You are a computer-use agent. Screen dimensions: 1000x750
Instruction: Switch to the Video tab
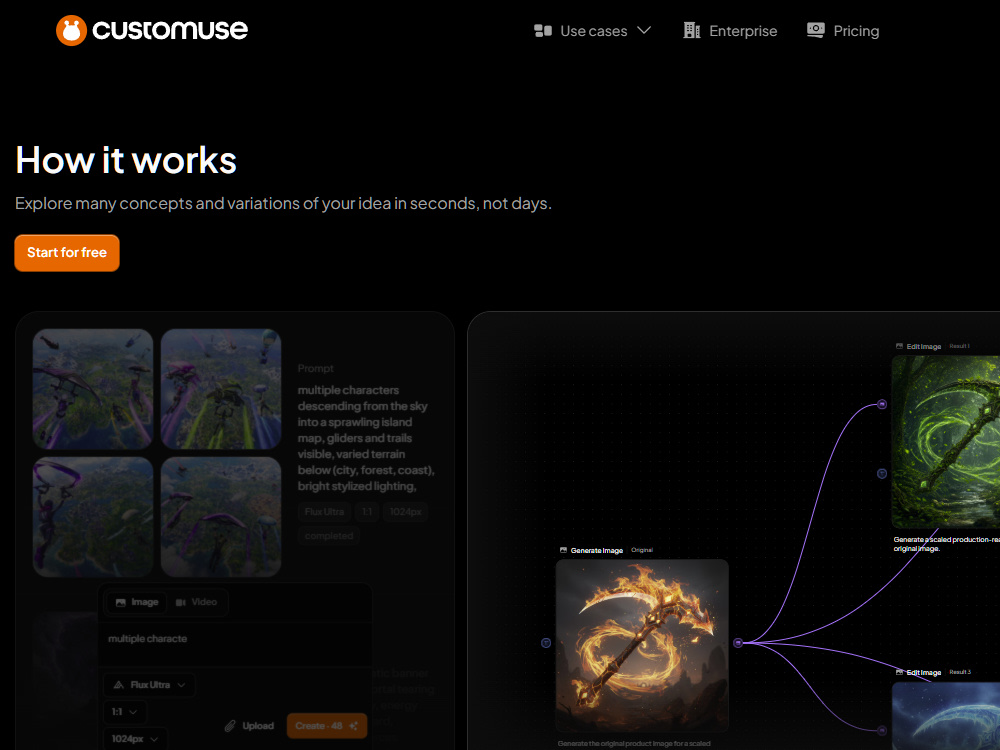tap(196, 602)
